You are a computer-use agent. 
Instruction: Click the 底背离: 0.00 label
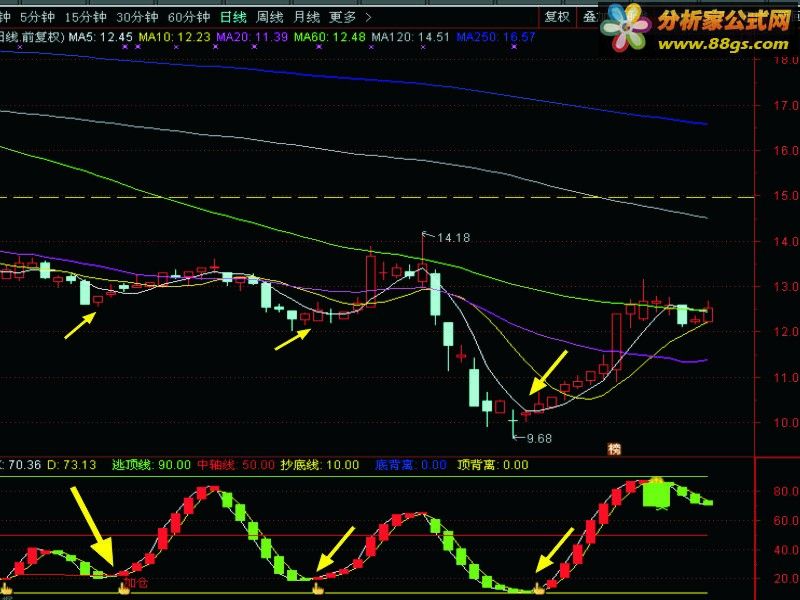pos(411,465)
